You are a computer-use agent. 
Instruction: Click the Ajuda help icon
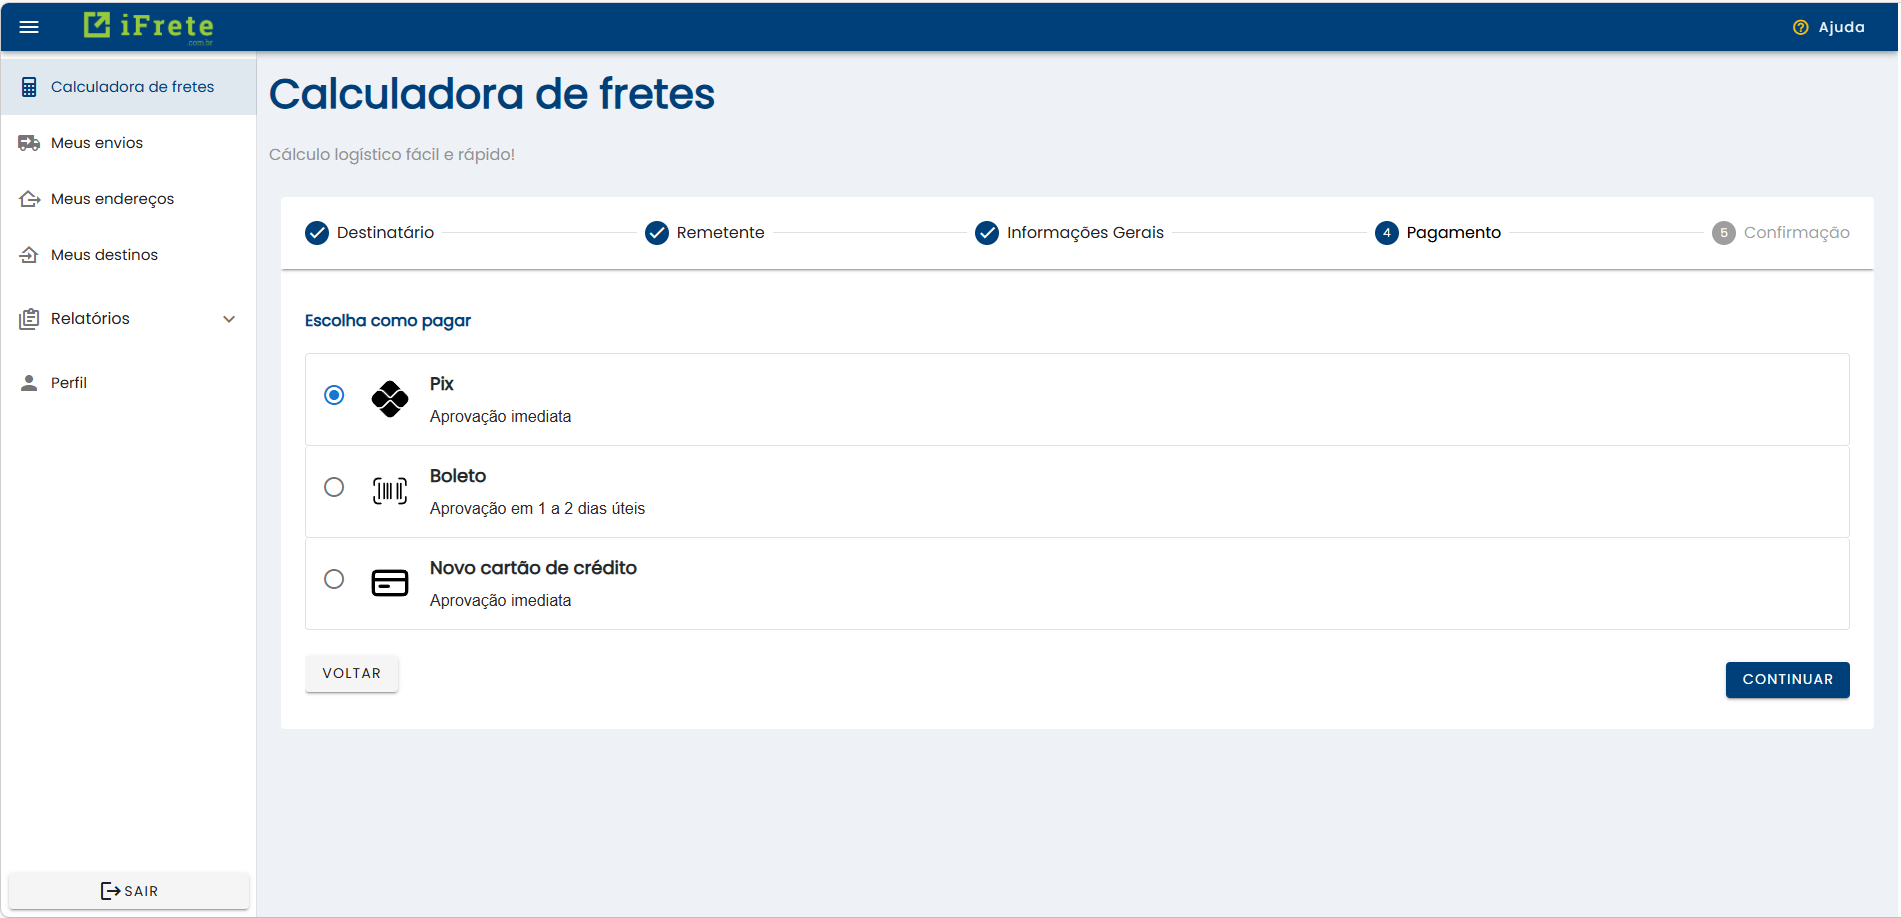[1800, 27]
